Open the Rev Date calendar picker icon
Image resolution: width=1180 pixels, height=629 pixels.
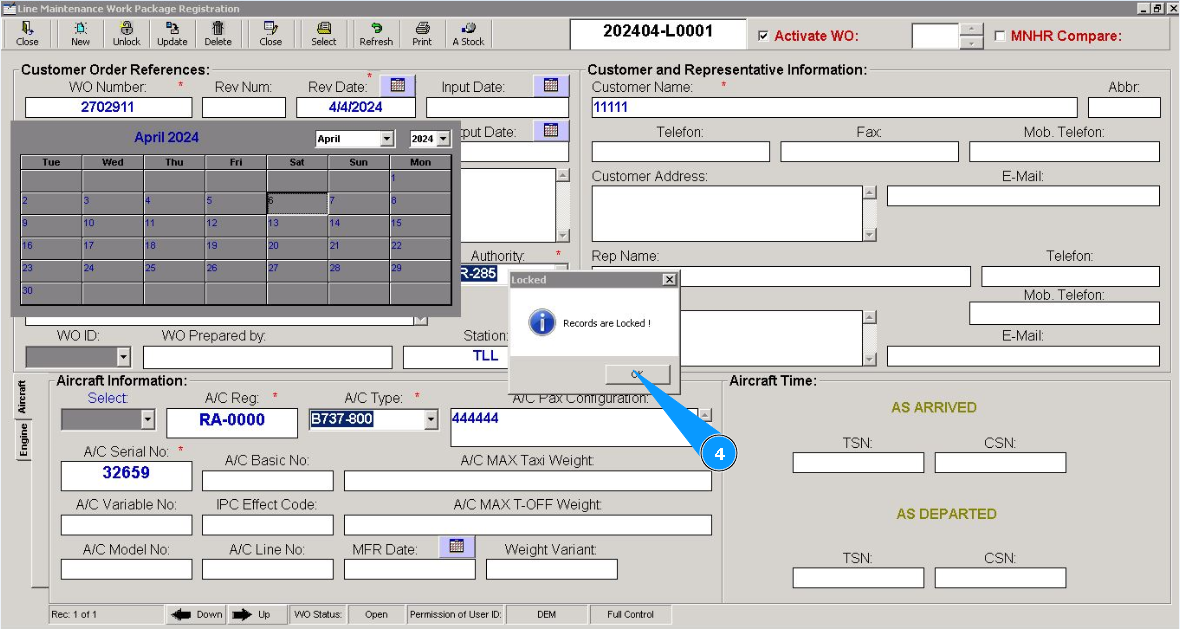coord(397,86)
